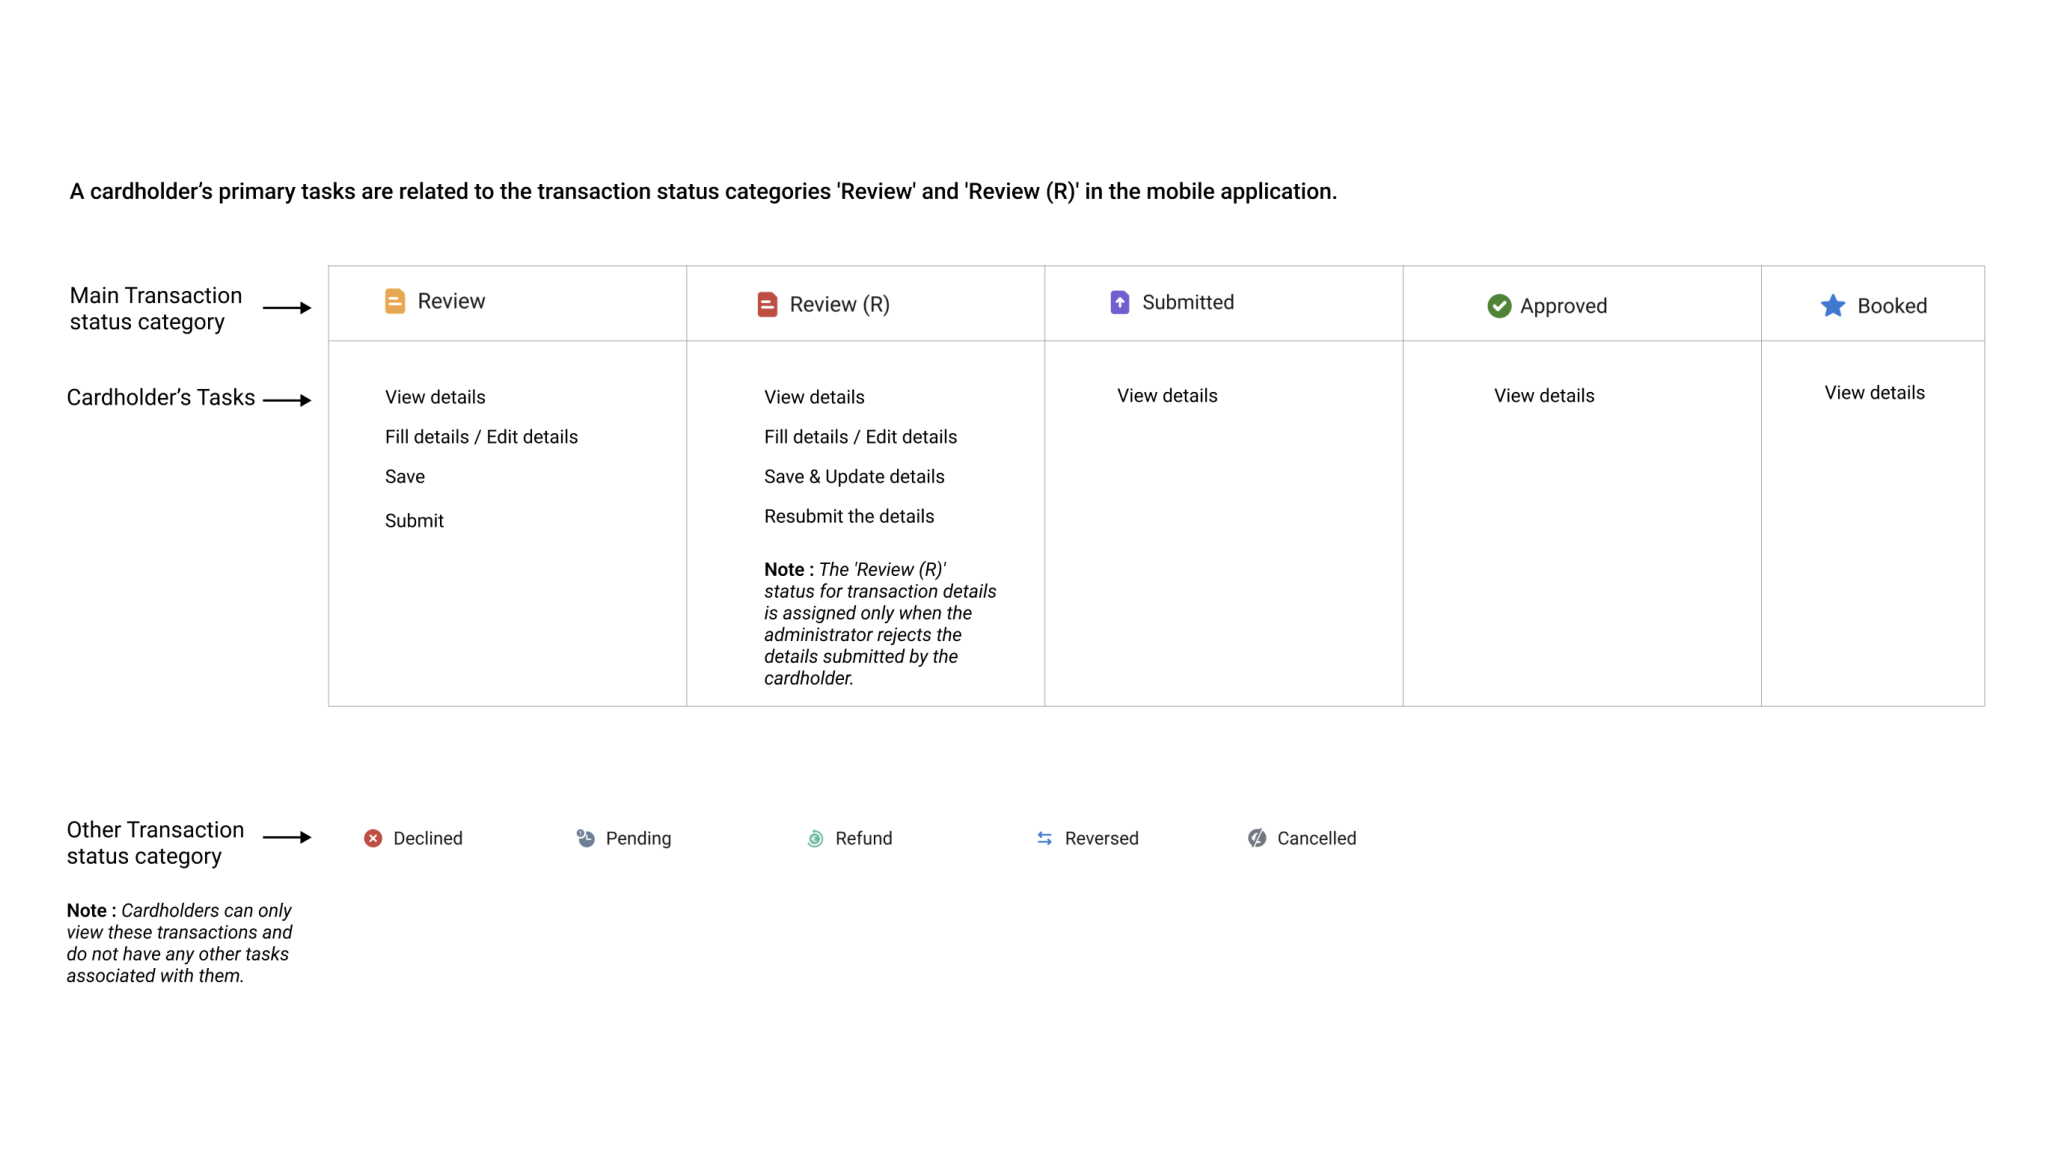Click the grey Cancelled icon
Screen dimensions: 2048x1152
(x=1257, y=838)
